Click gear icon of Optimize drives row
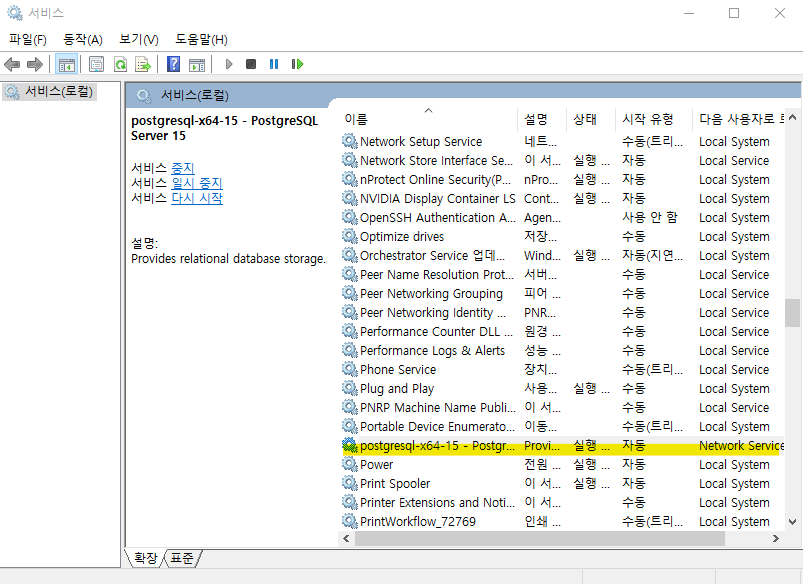Screen dimensions: 803x584 coord(349,236)
